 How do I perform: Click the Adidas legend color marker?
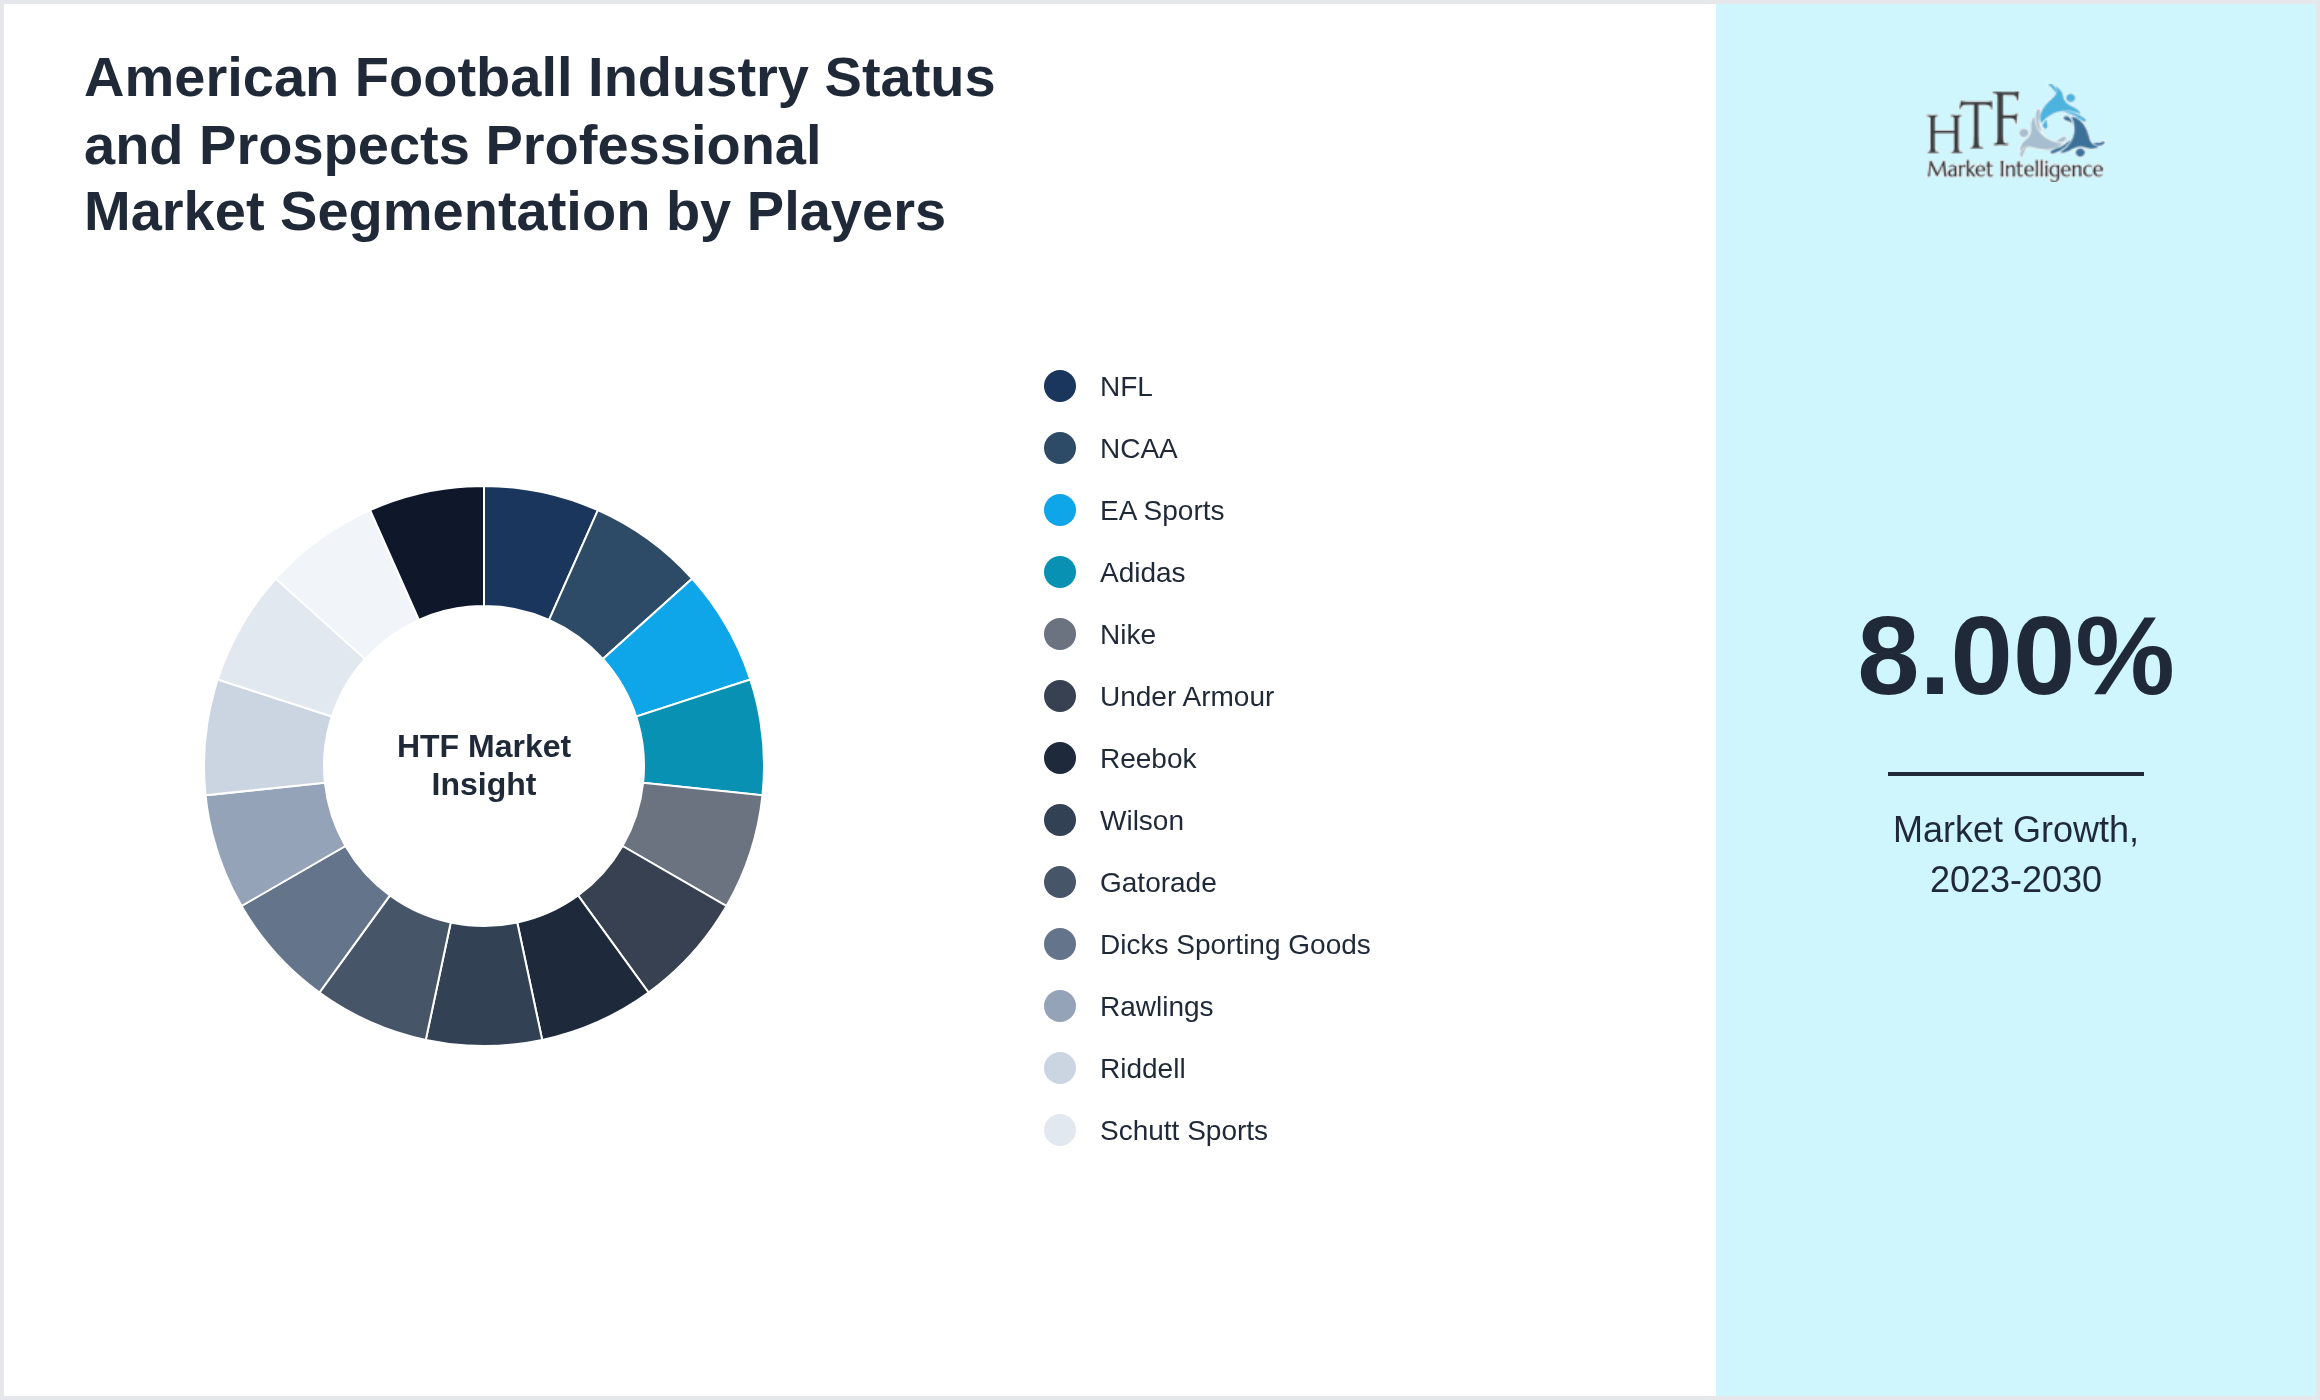[1058, 572]
